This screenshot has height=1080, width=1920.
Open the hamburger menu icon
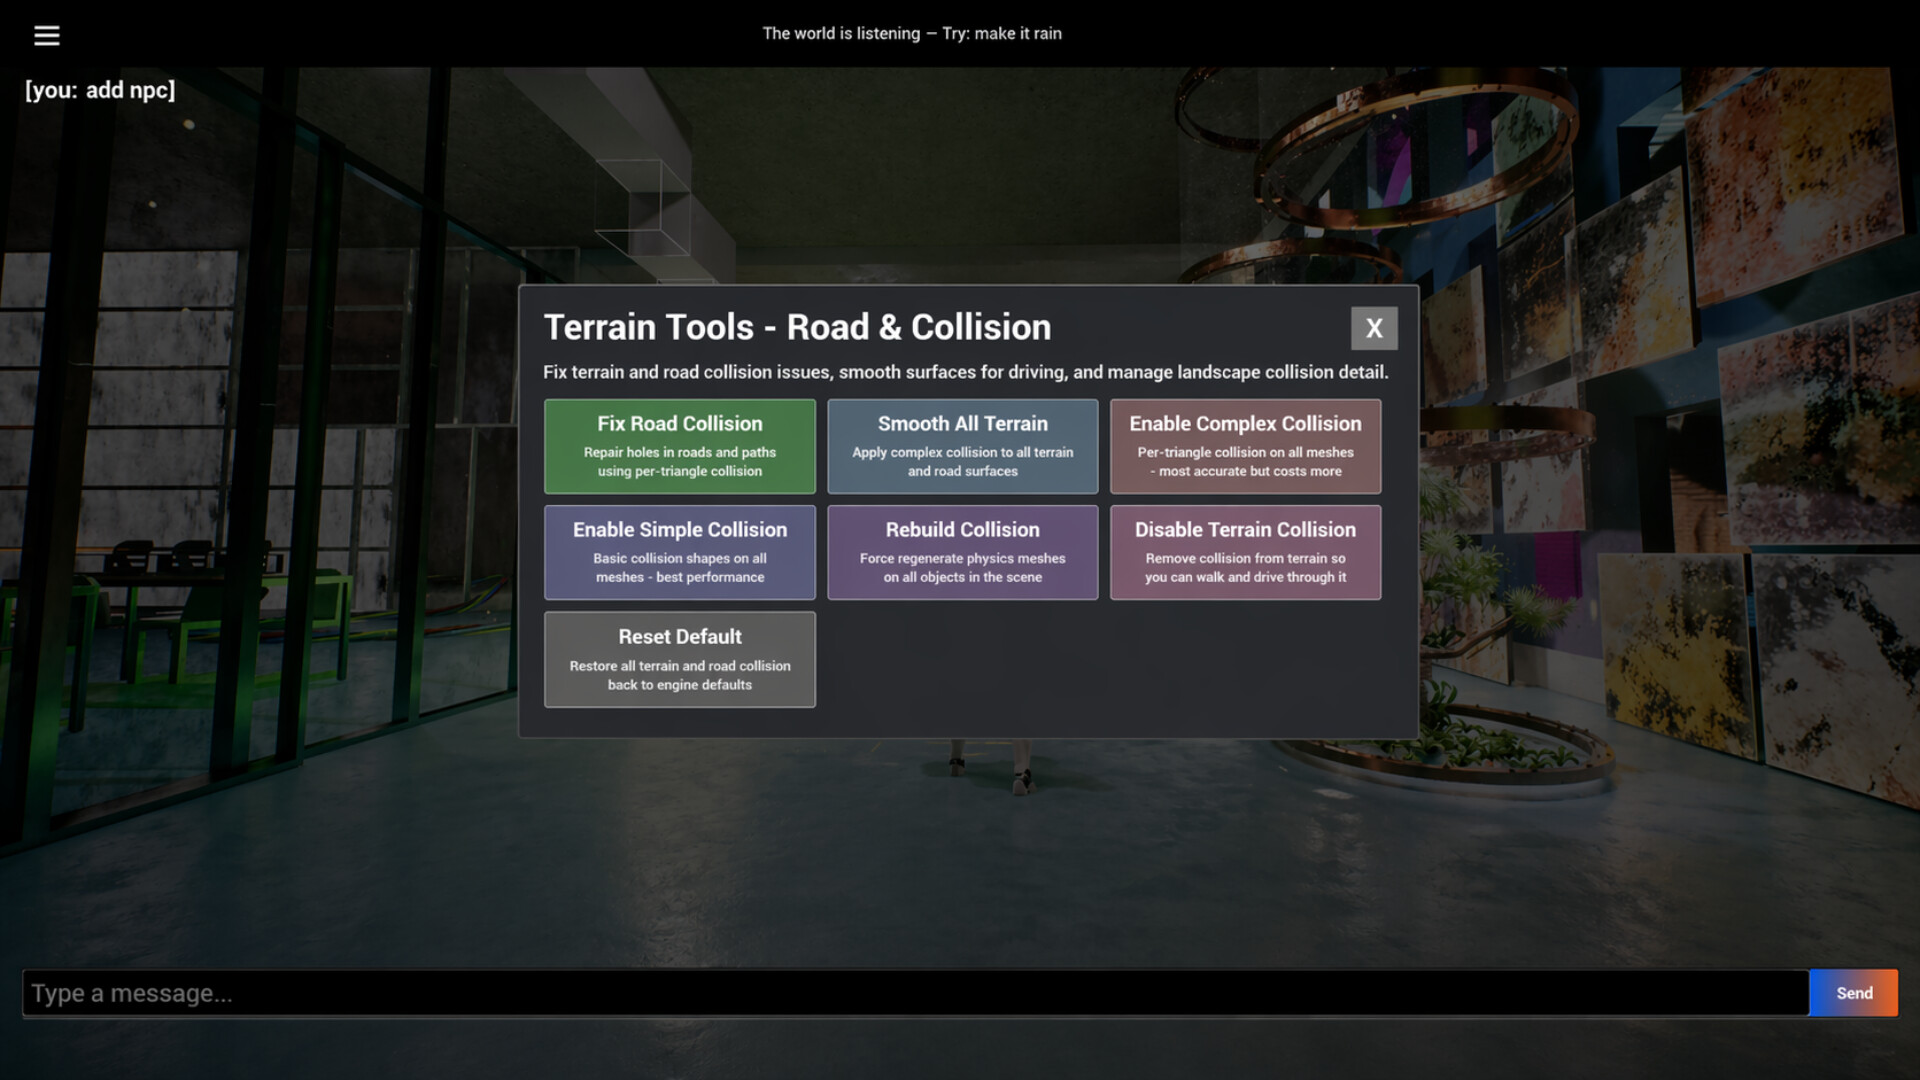point(46,35)
